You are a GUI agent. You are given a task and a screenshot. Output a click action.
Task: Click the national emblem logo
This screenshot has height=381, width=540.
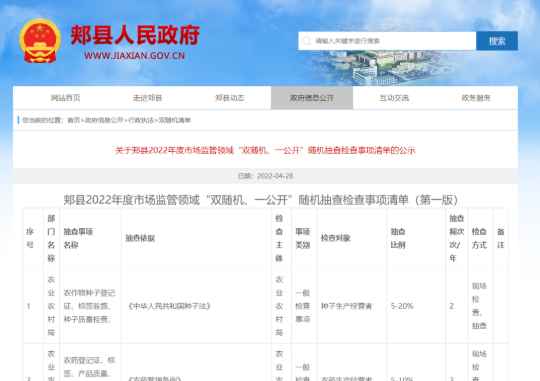[40, 41]
